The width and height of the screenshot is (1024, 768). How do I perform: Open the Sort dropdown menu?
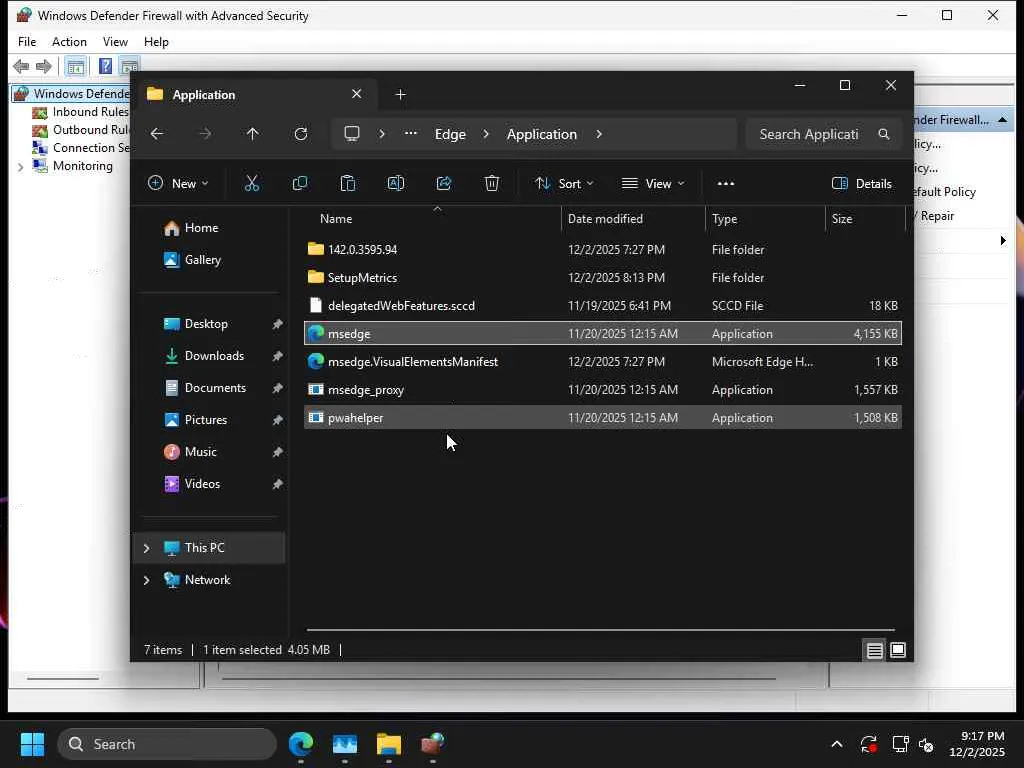pos(564,184)
